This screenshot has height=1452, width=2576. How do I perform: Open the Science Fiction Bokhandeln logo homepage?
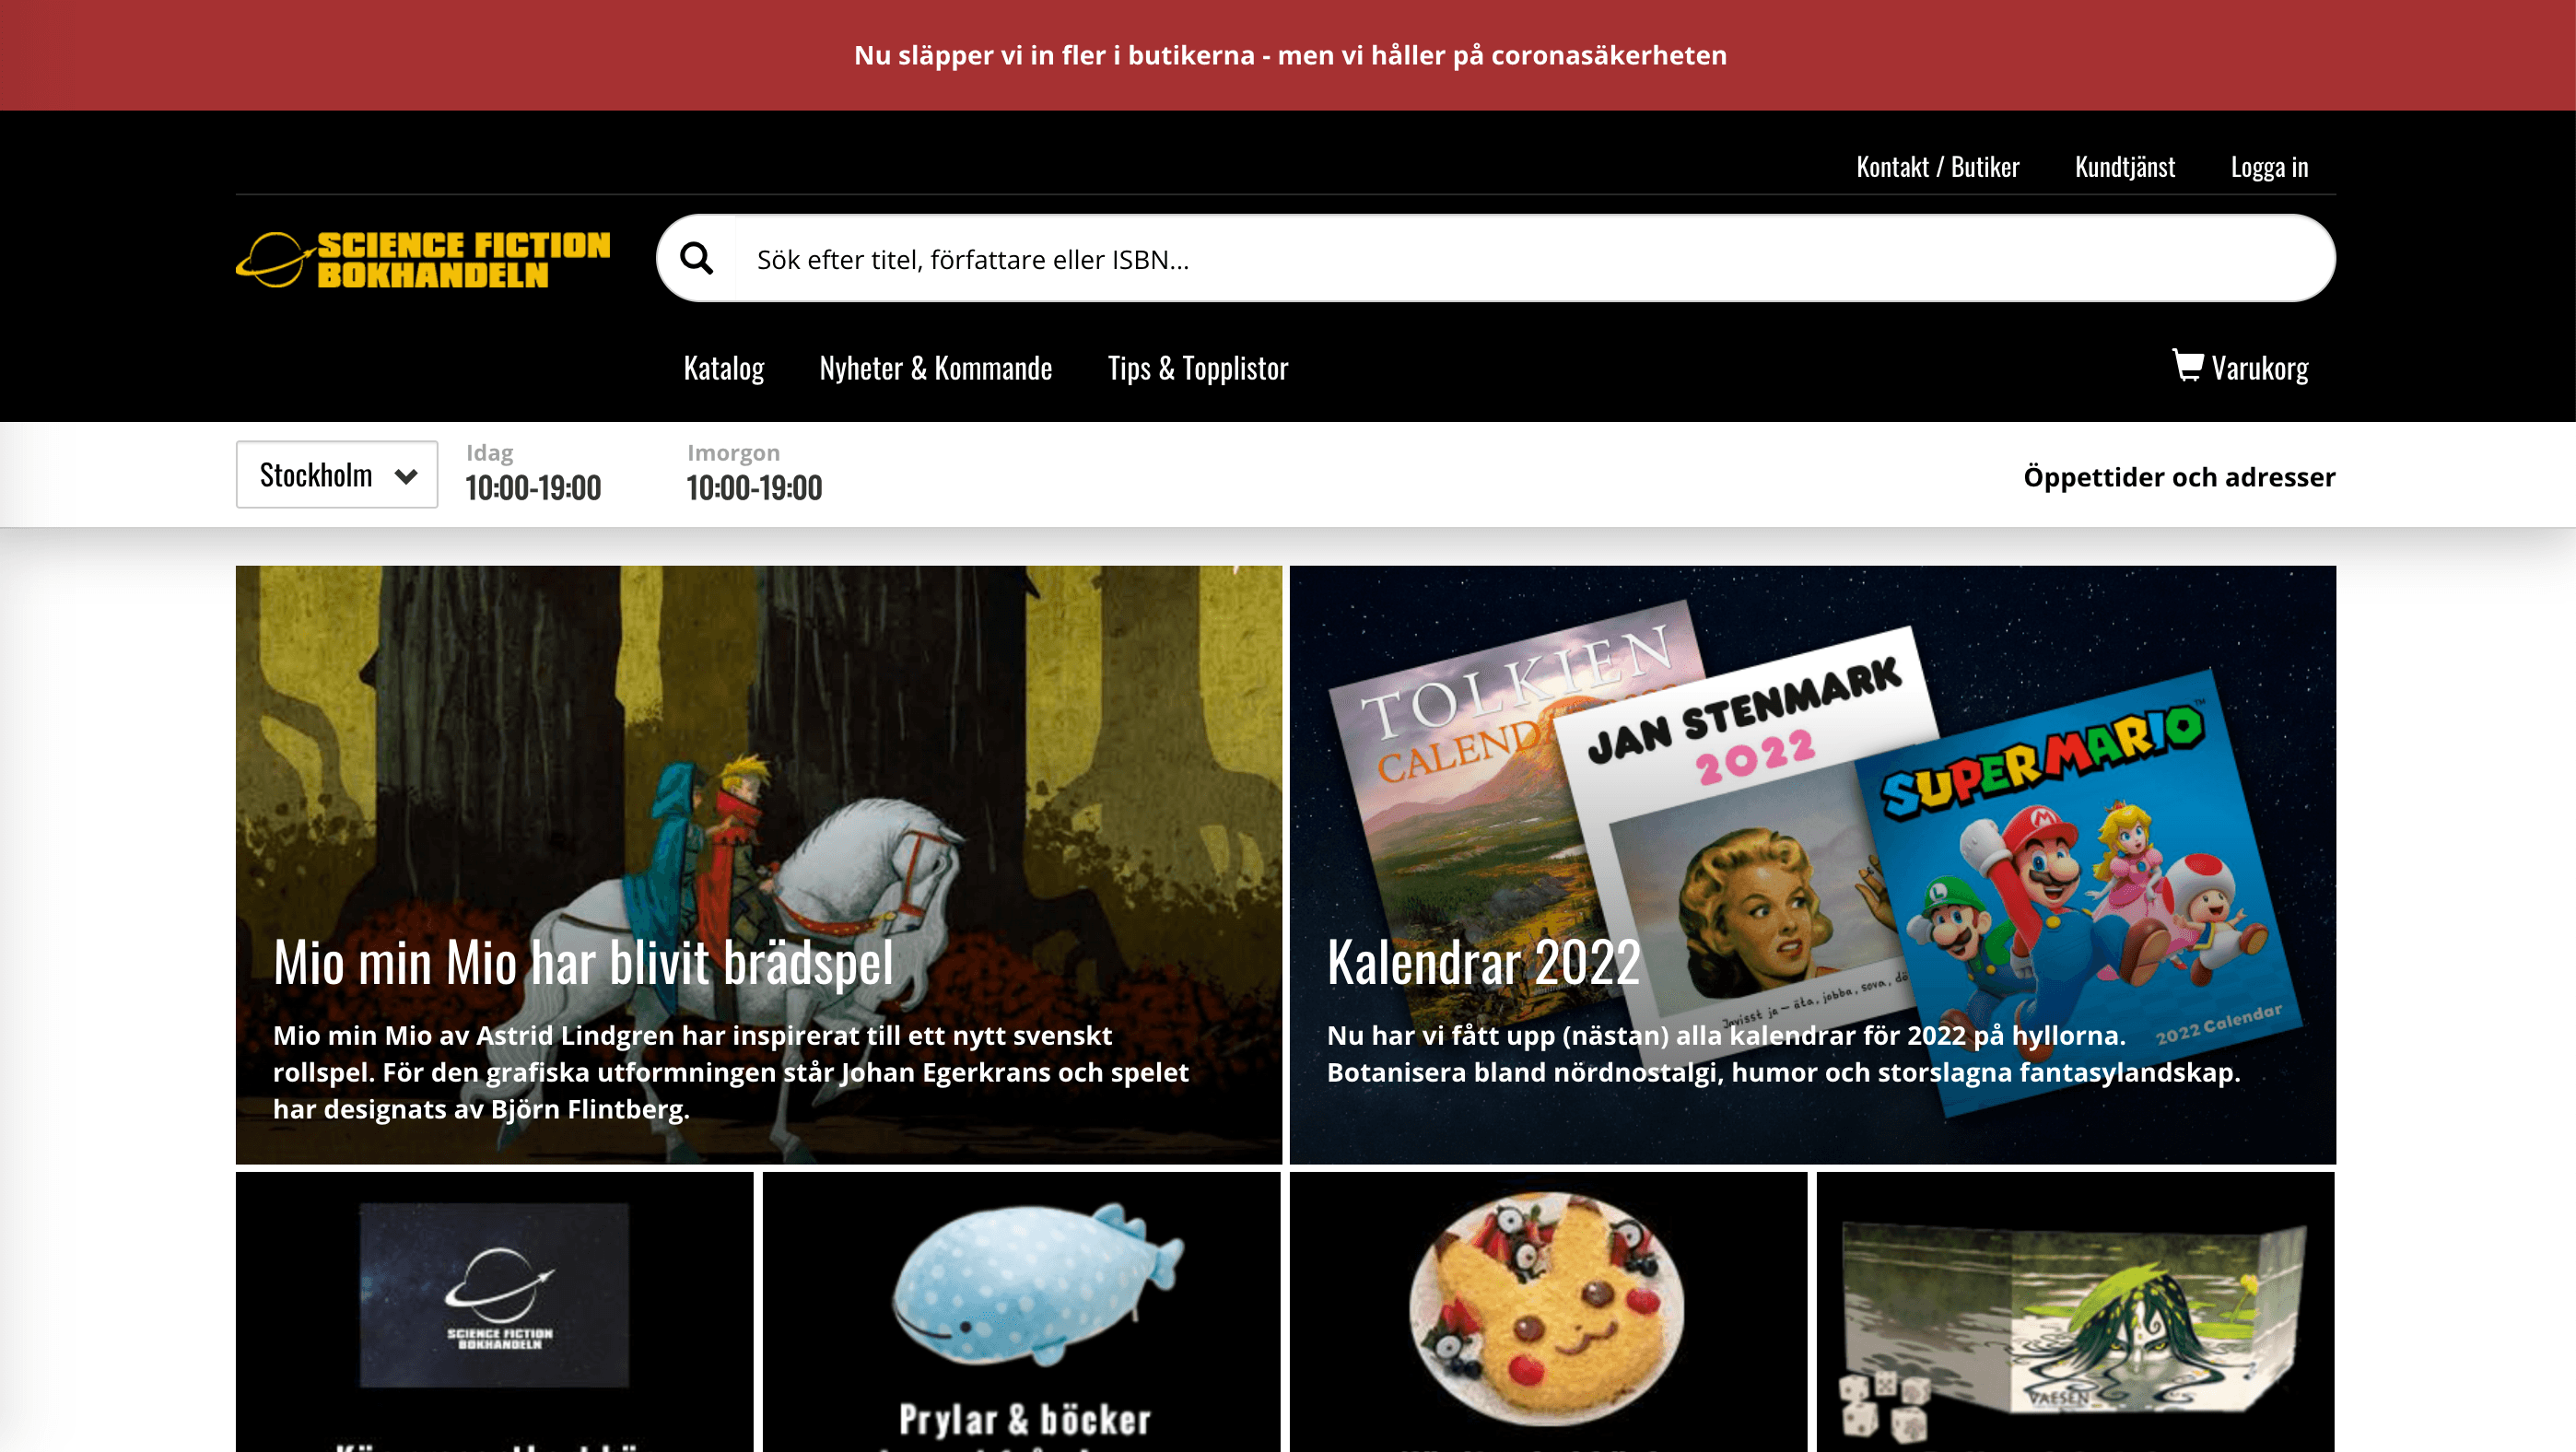point(423,260)
